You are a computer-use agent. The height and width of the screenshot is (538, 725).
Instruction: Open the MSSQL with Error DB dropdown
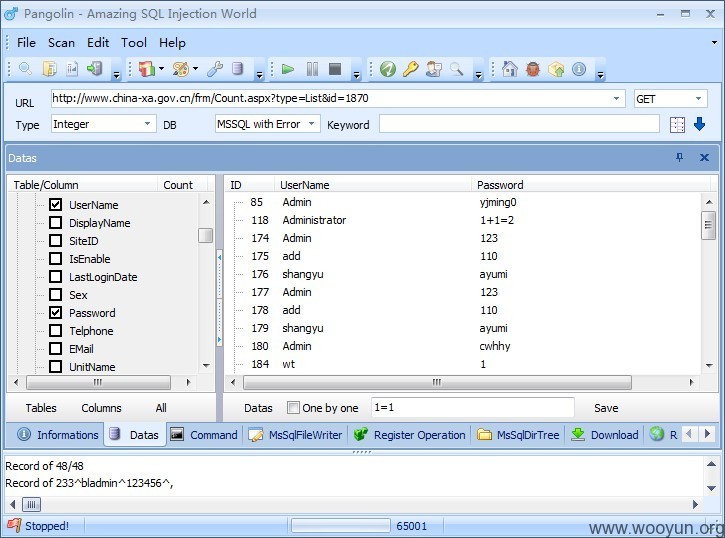pyautogui.click(x=311, y=124)
